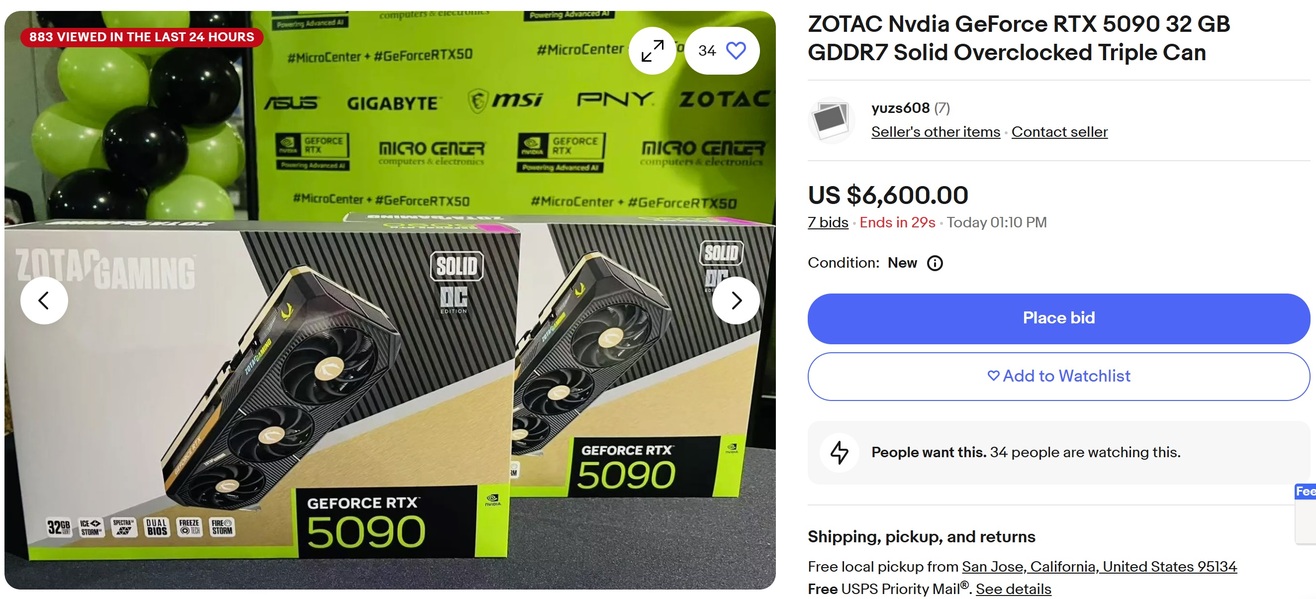Viewport: 1316px width, 599px height.
Task: Click the seller avatar thumbnail
Action: 830,120
